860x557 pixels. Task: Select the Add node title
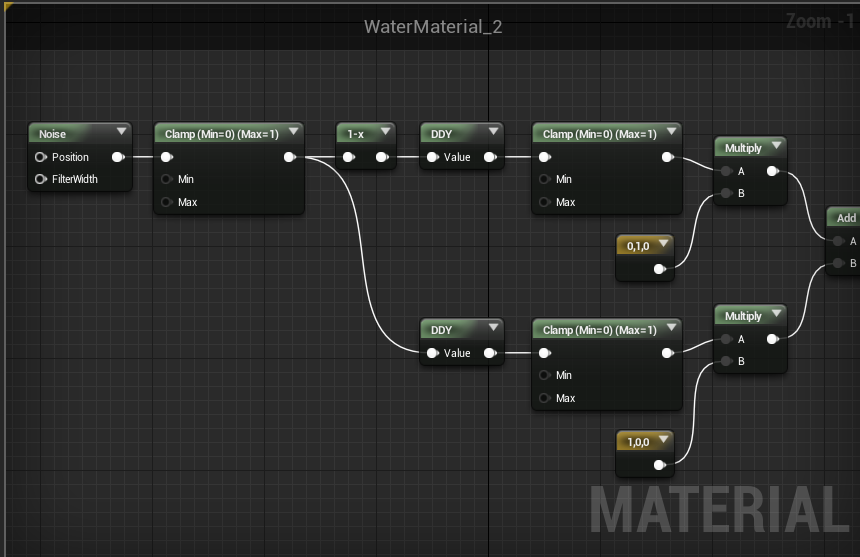click(x=846, y=218)
